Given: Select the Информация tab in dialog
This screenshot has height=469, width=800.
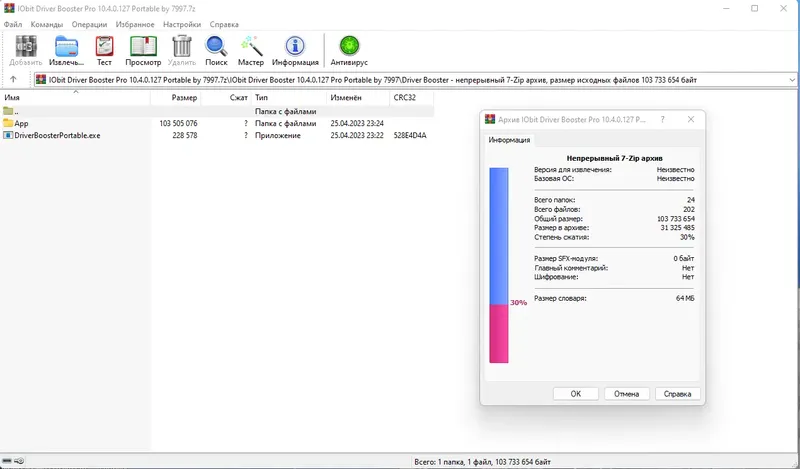Looking at the screenshot, I should pos(509,139).
